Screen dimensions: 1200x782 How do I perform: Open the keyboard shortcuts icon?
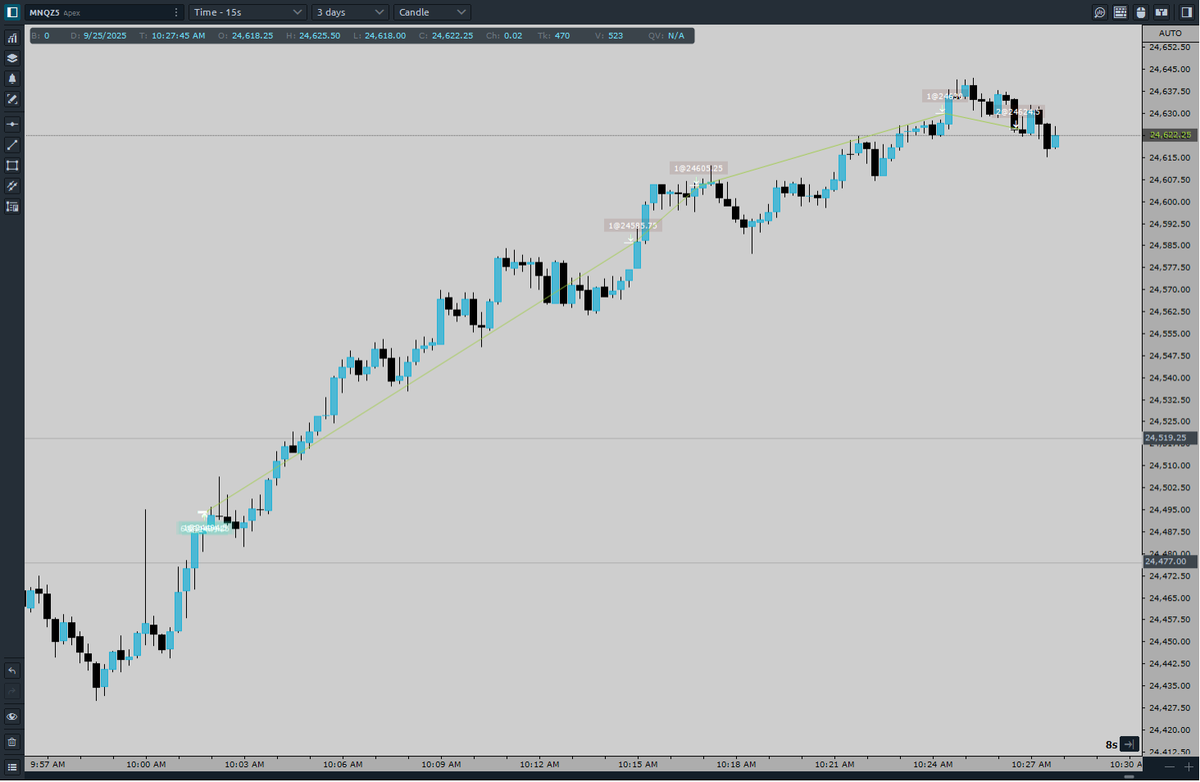(x=1120, y=12)
